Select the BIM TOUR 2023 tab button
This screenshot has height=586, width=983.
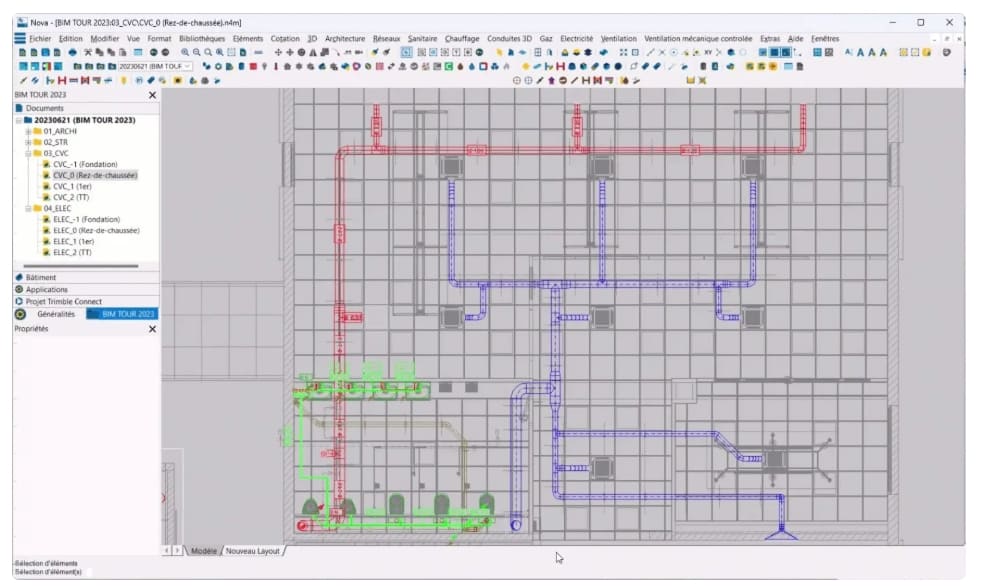tap(122, 314)
